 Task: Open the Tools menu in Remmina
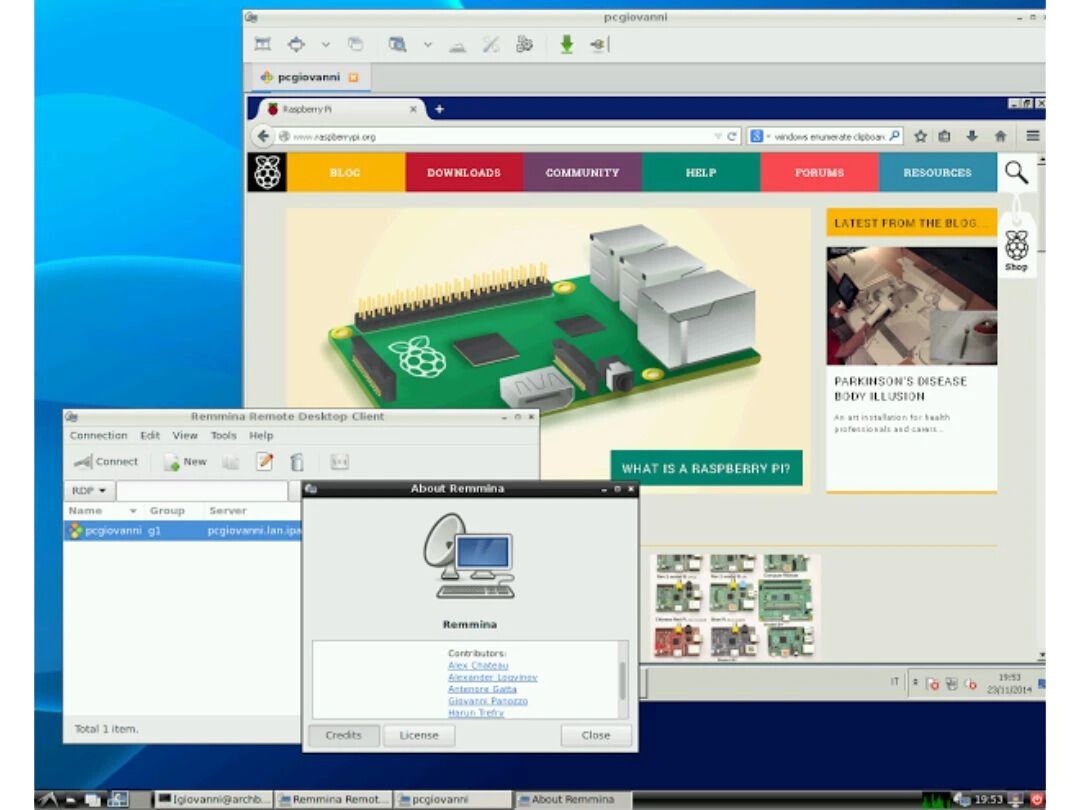point(223,435)
